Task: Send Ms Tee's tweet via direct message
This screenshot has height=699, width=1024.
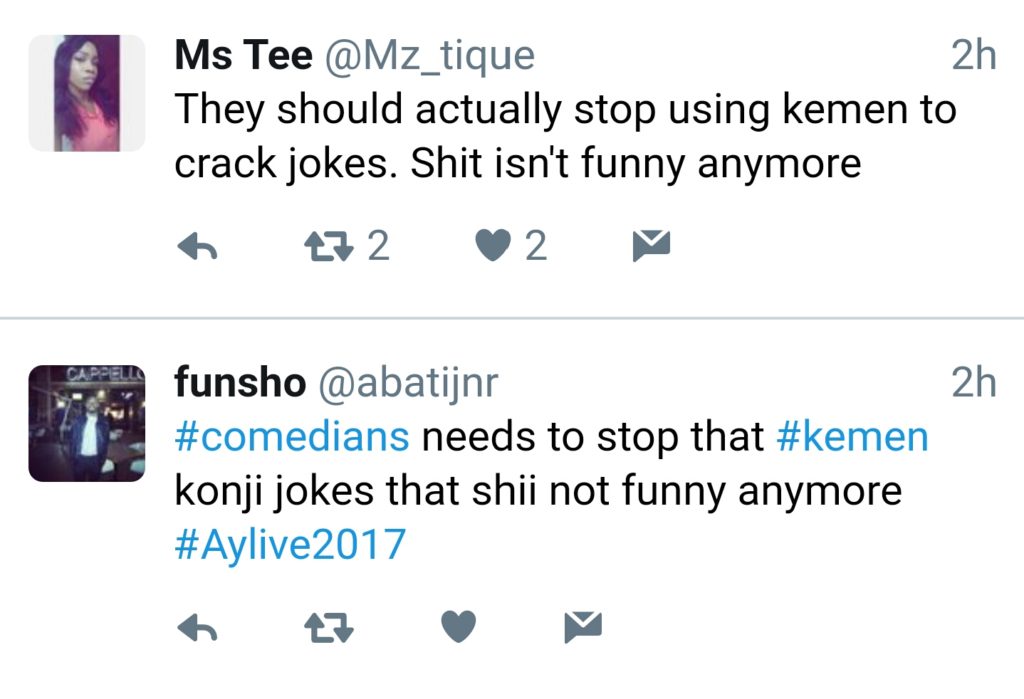Action: pos(651,244)
